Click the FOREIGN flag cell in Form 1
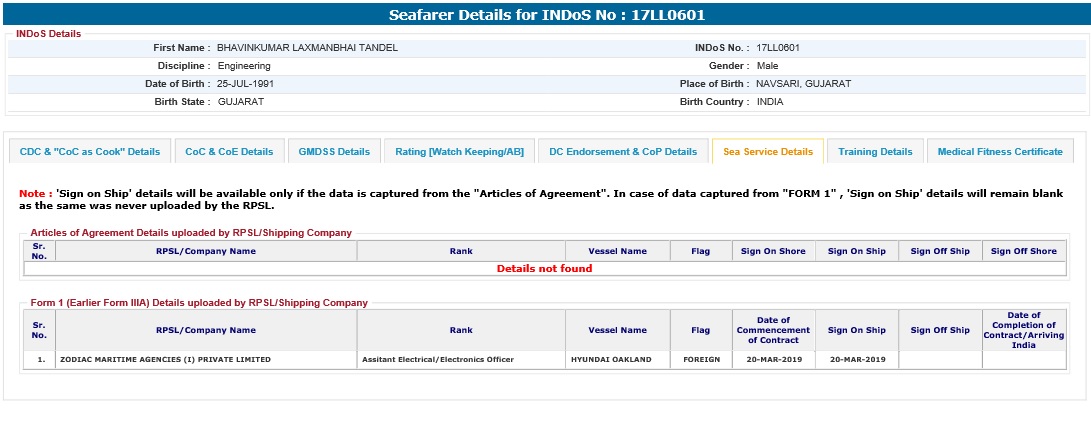 701,359
